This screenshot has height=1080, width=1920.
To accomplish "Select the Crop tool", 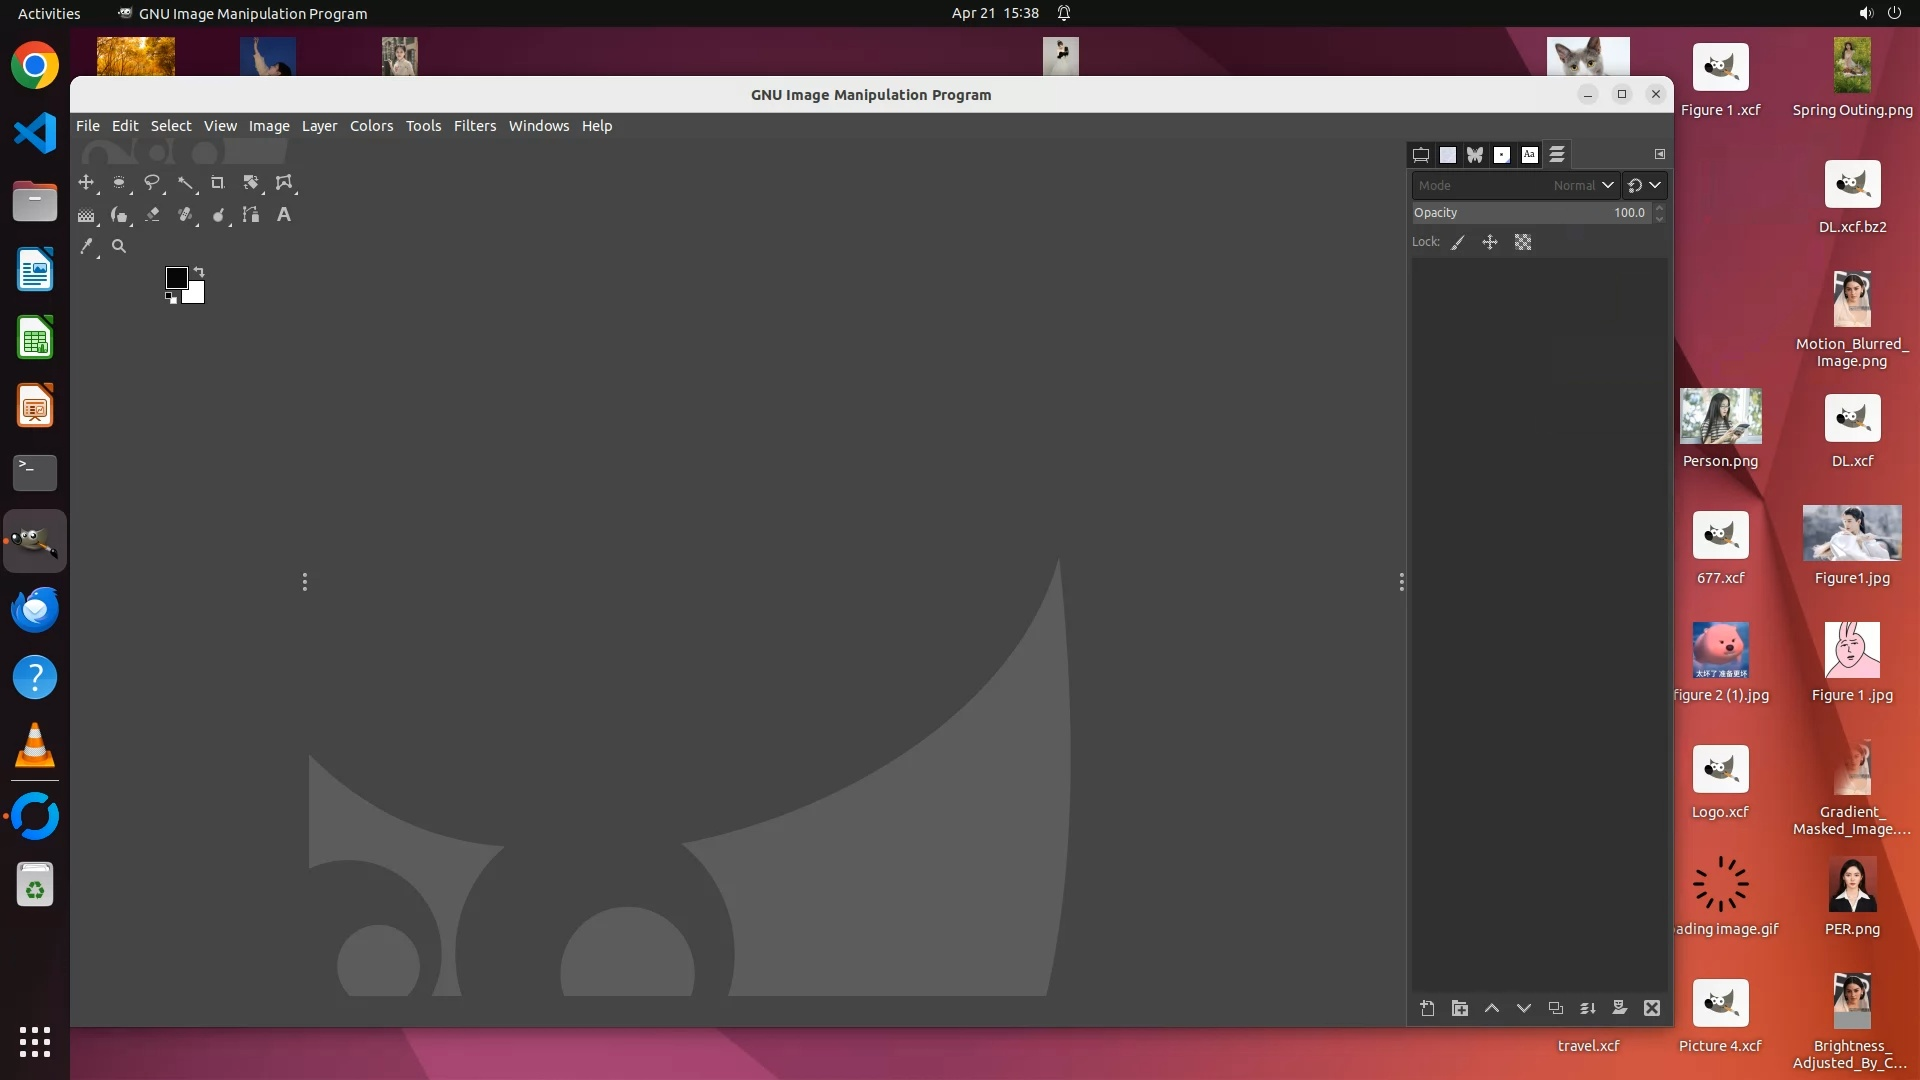I will coord(217,183).
